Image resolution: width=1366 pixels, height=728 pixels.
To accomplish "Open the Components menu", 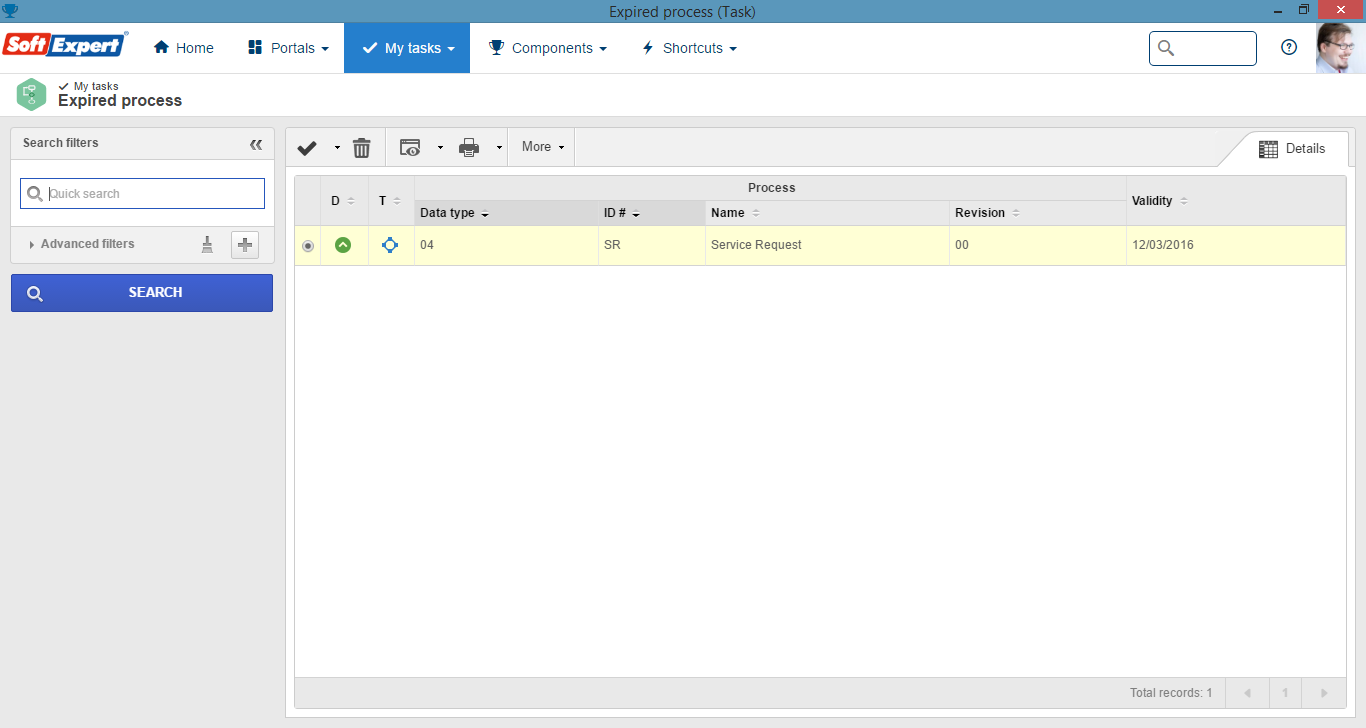I will point(548,48).
